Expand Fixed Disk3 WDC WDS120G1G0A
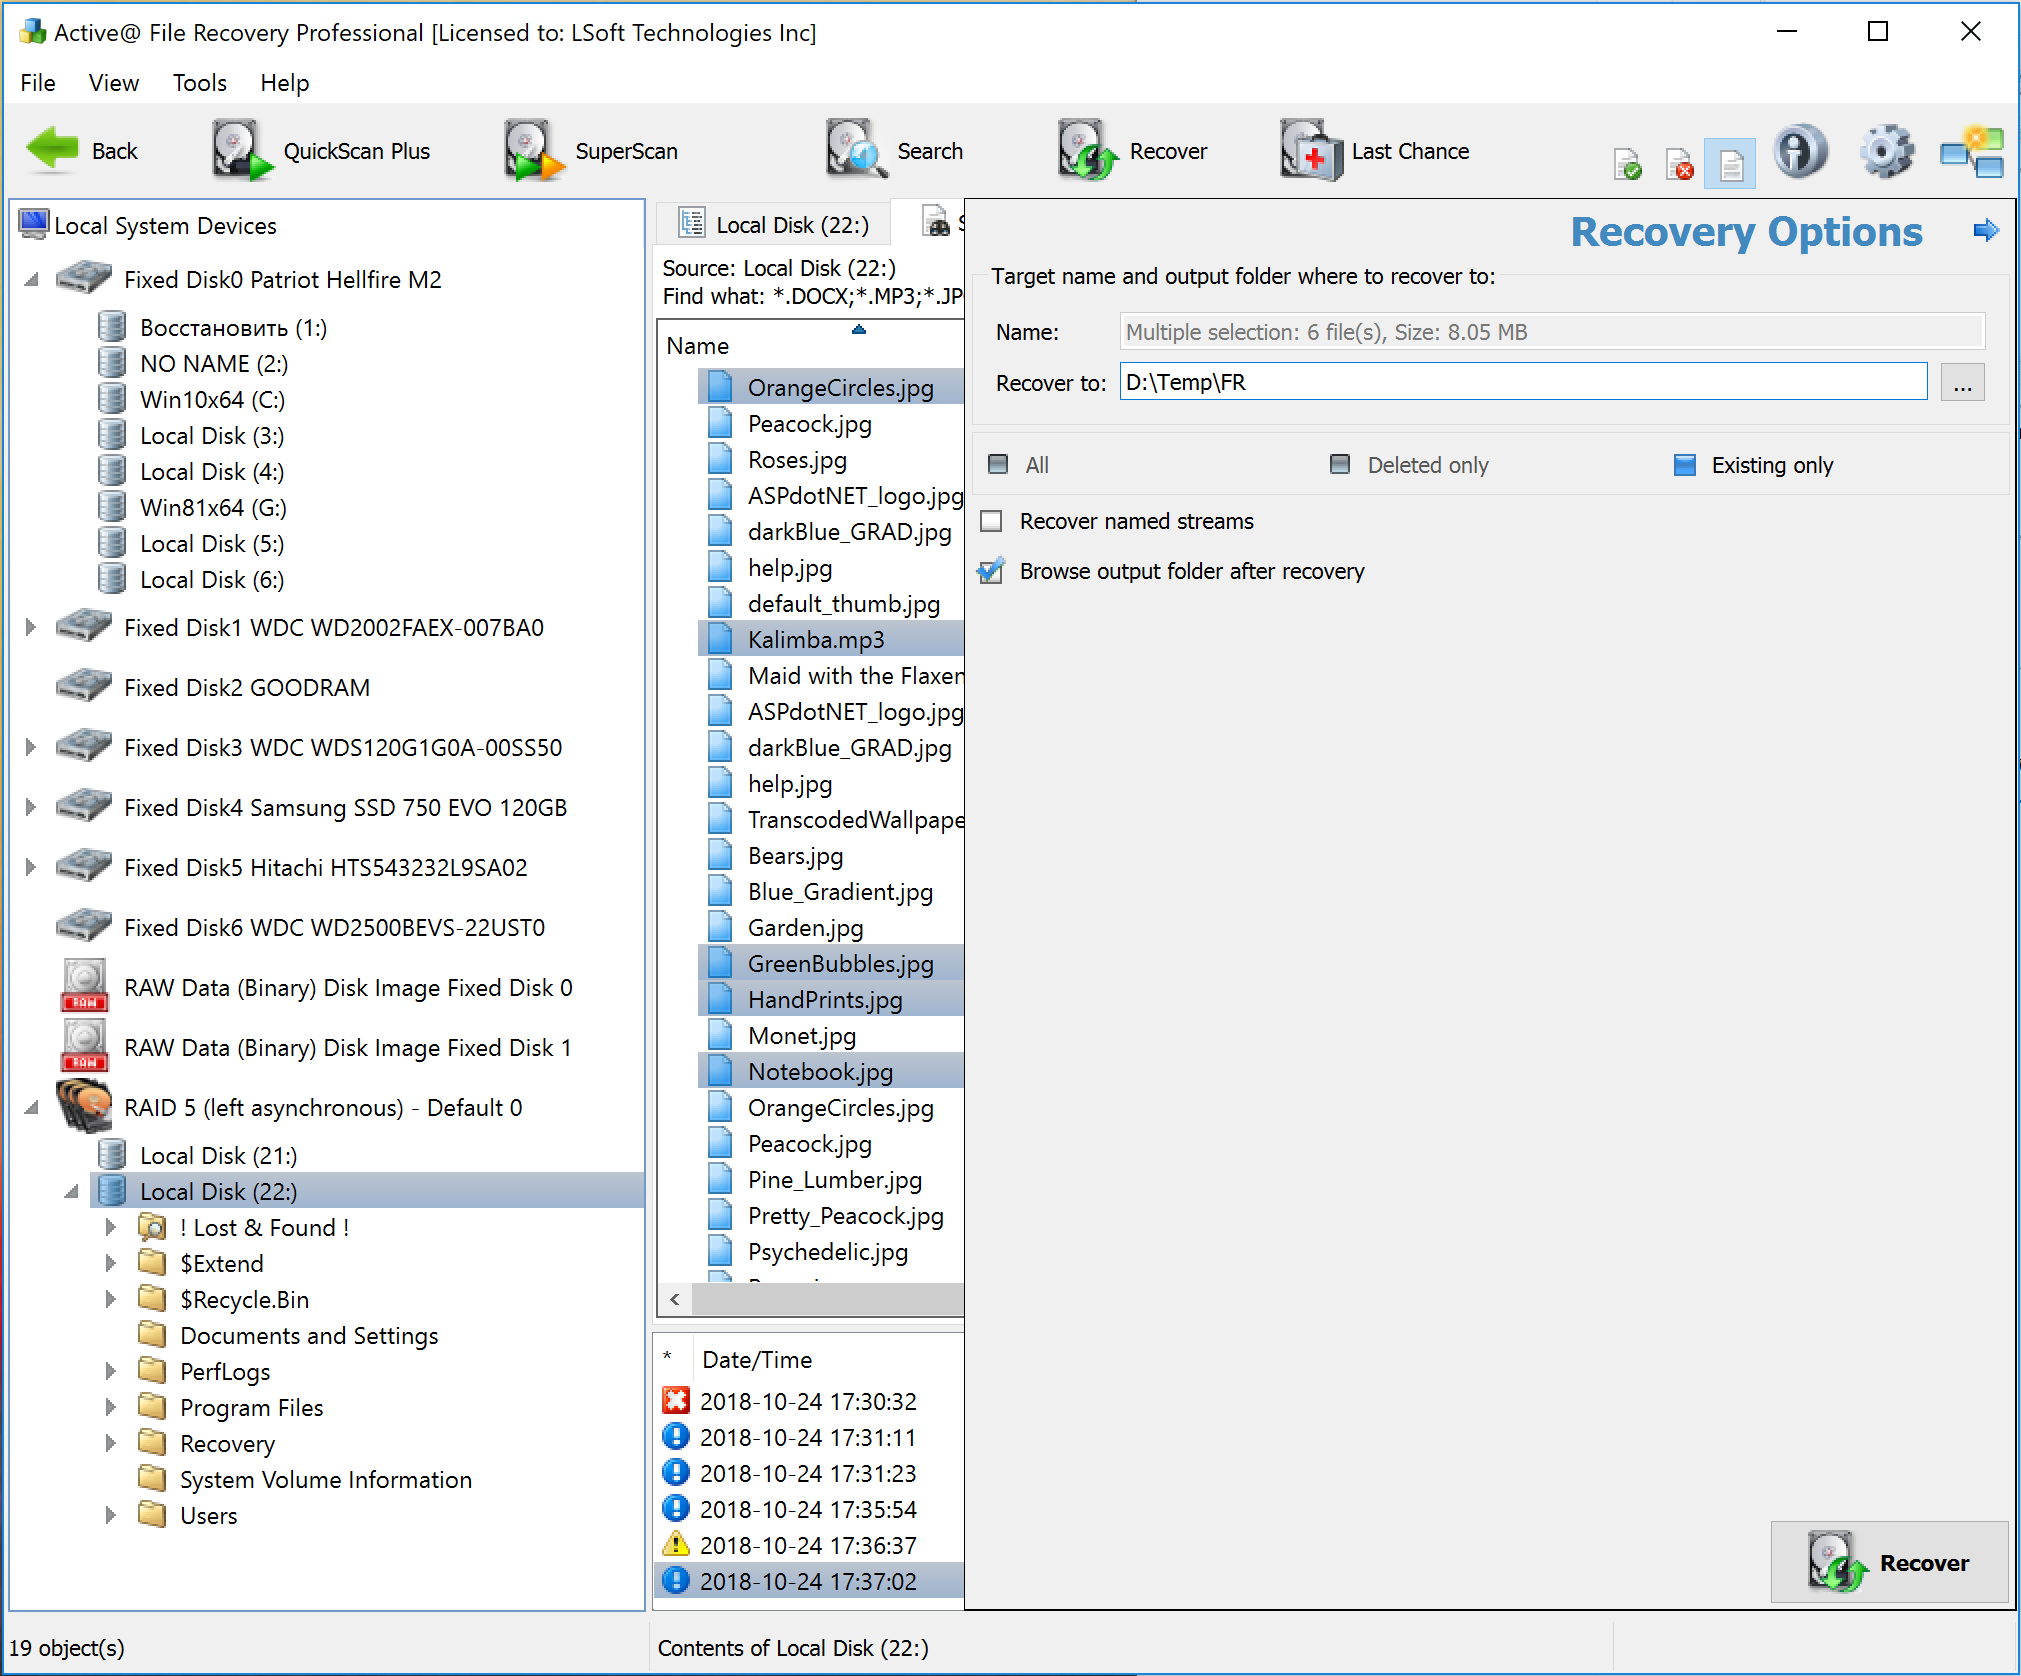This screenshot has height=1676, width=2021. tap(31, 748)
